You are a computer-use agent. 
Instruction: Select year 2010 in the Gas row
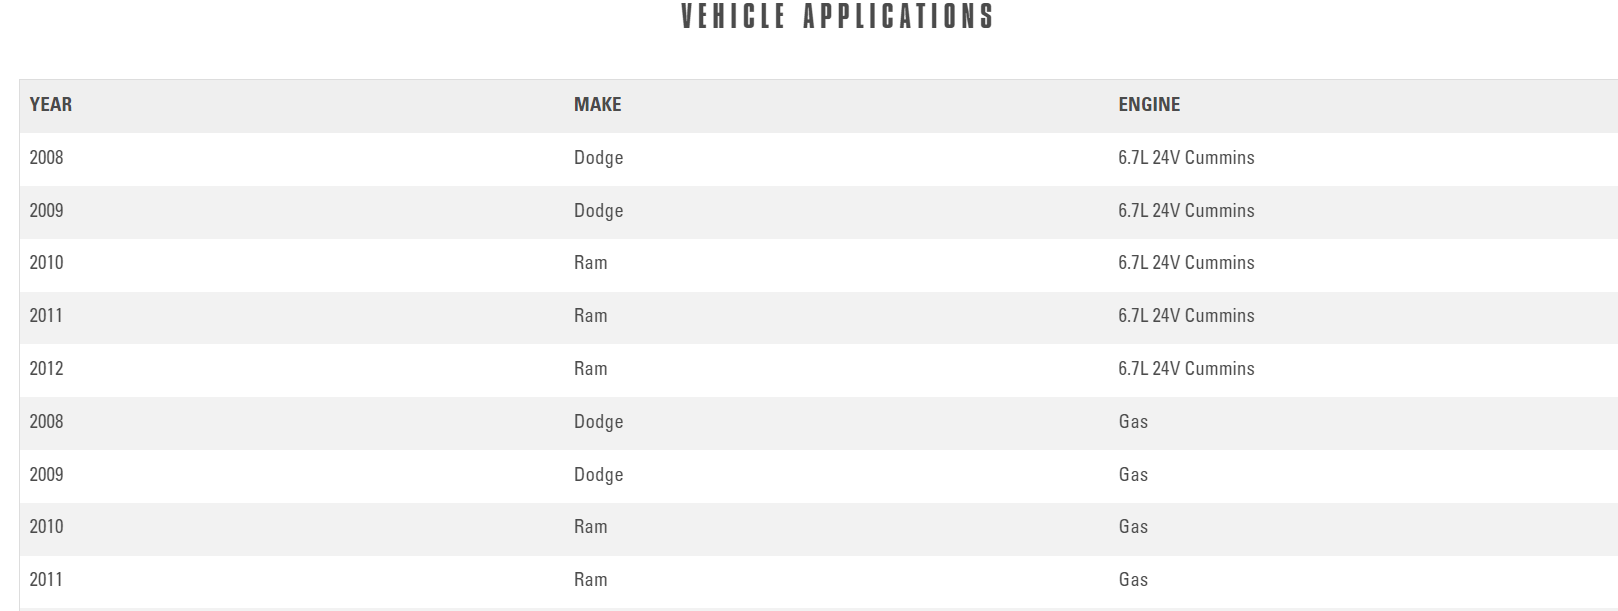46,527
